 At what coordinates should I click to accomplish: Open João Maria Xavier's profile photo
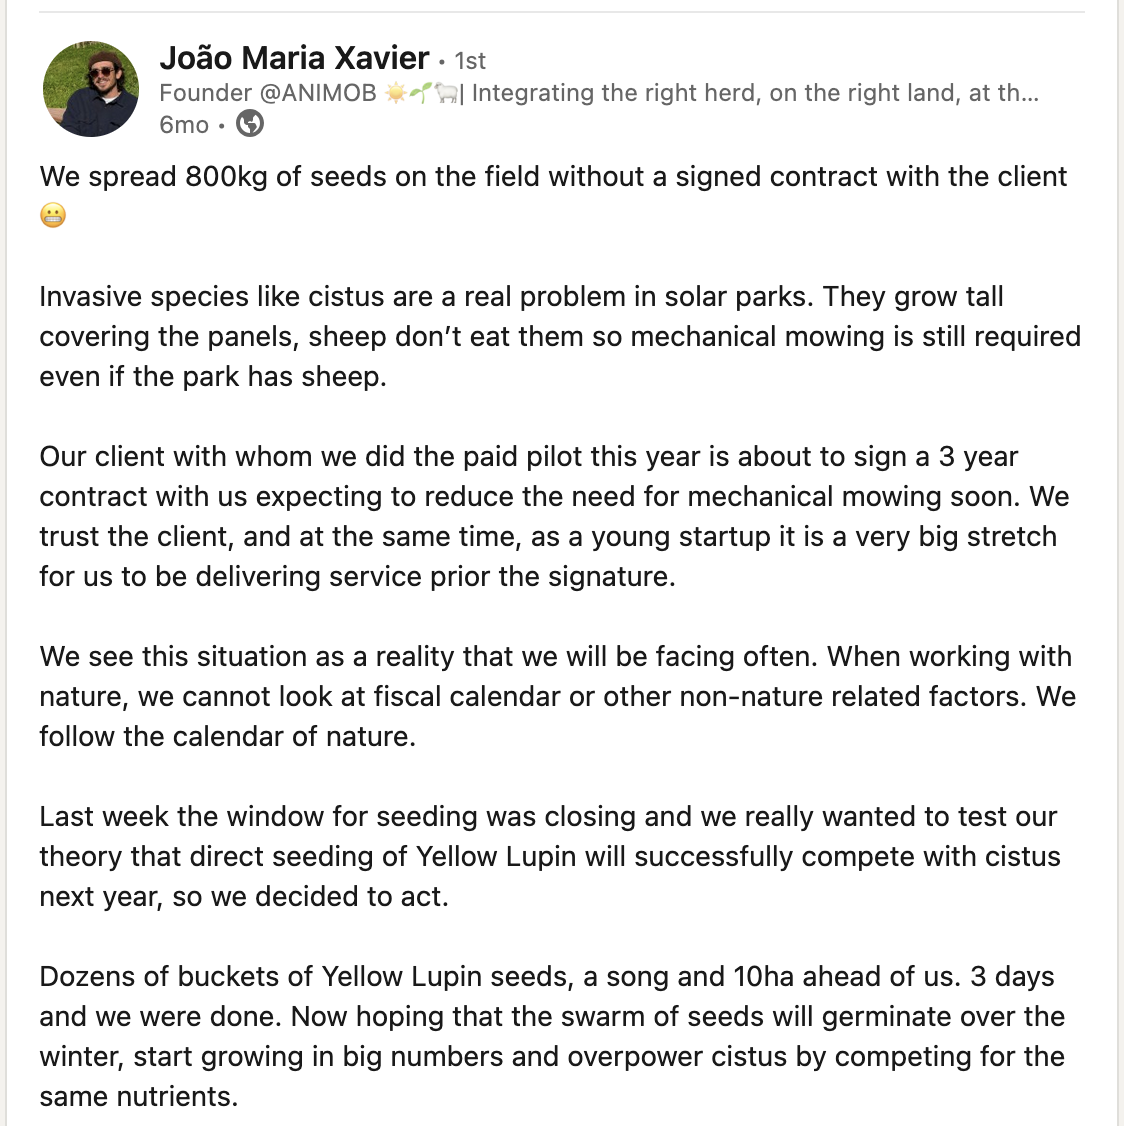[x=91, y=89]
